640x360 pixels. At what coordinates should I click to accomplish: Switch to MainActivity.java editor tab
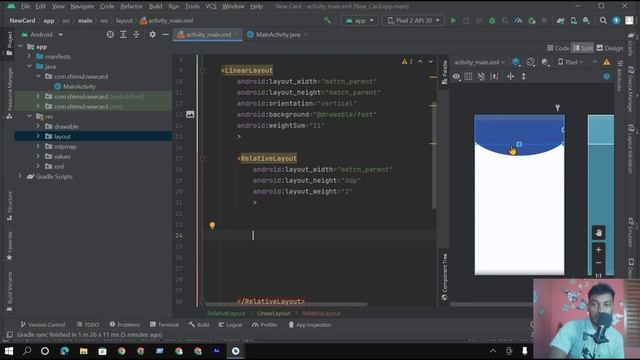click(x=278, y=35)
